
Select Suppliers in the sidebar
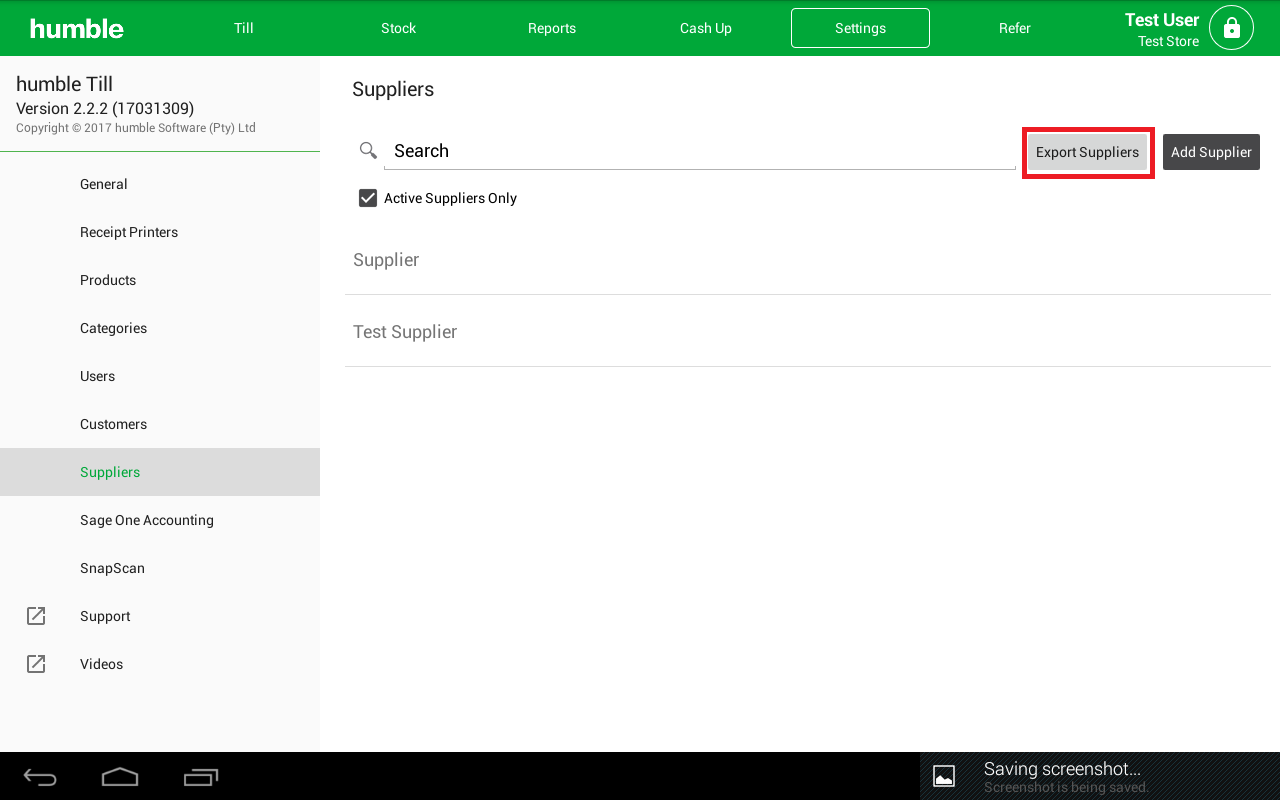coord(160,472)
